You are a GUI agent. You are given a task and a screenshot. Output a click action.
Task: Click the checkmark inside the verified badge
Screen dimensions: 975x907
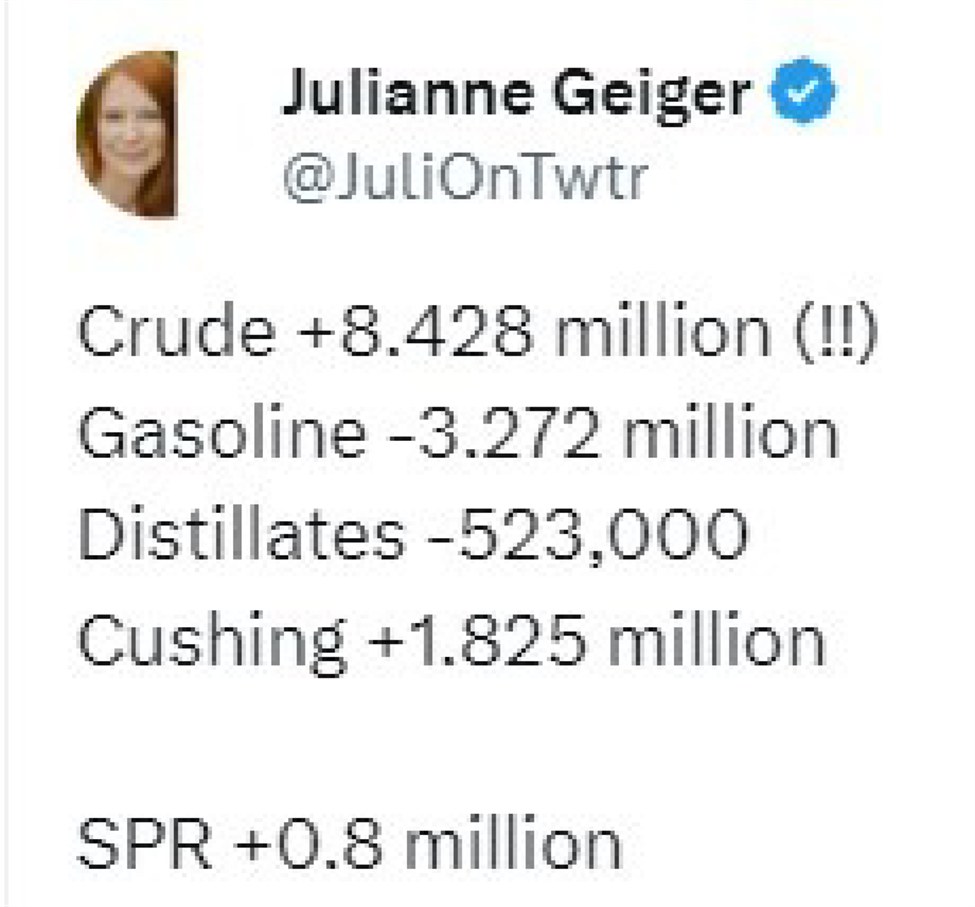click(803, 91)
